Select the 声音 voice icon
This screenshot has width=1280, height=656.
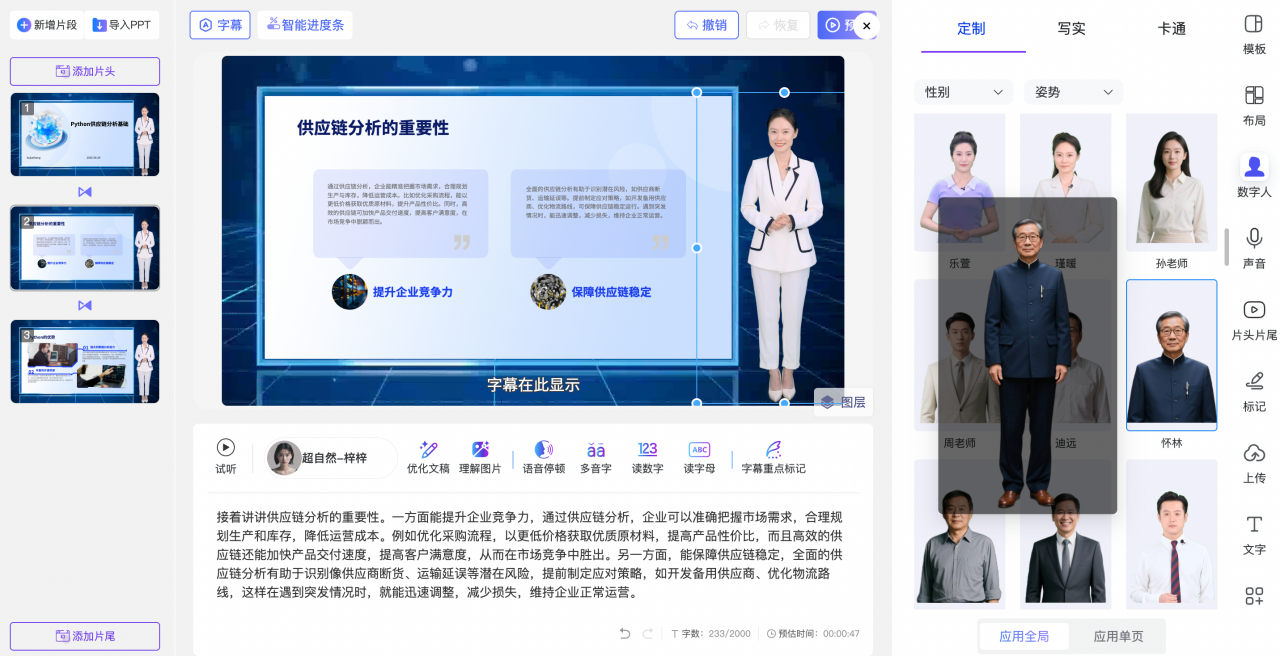[x=1254, y=246]
